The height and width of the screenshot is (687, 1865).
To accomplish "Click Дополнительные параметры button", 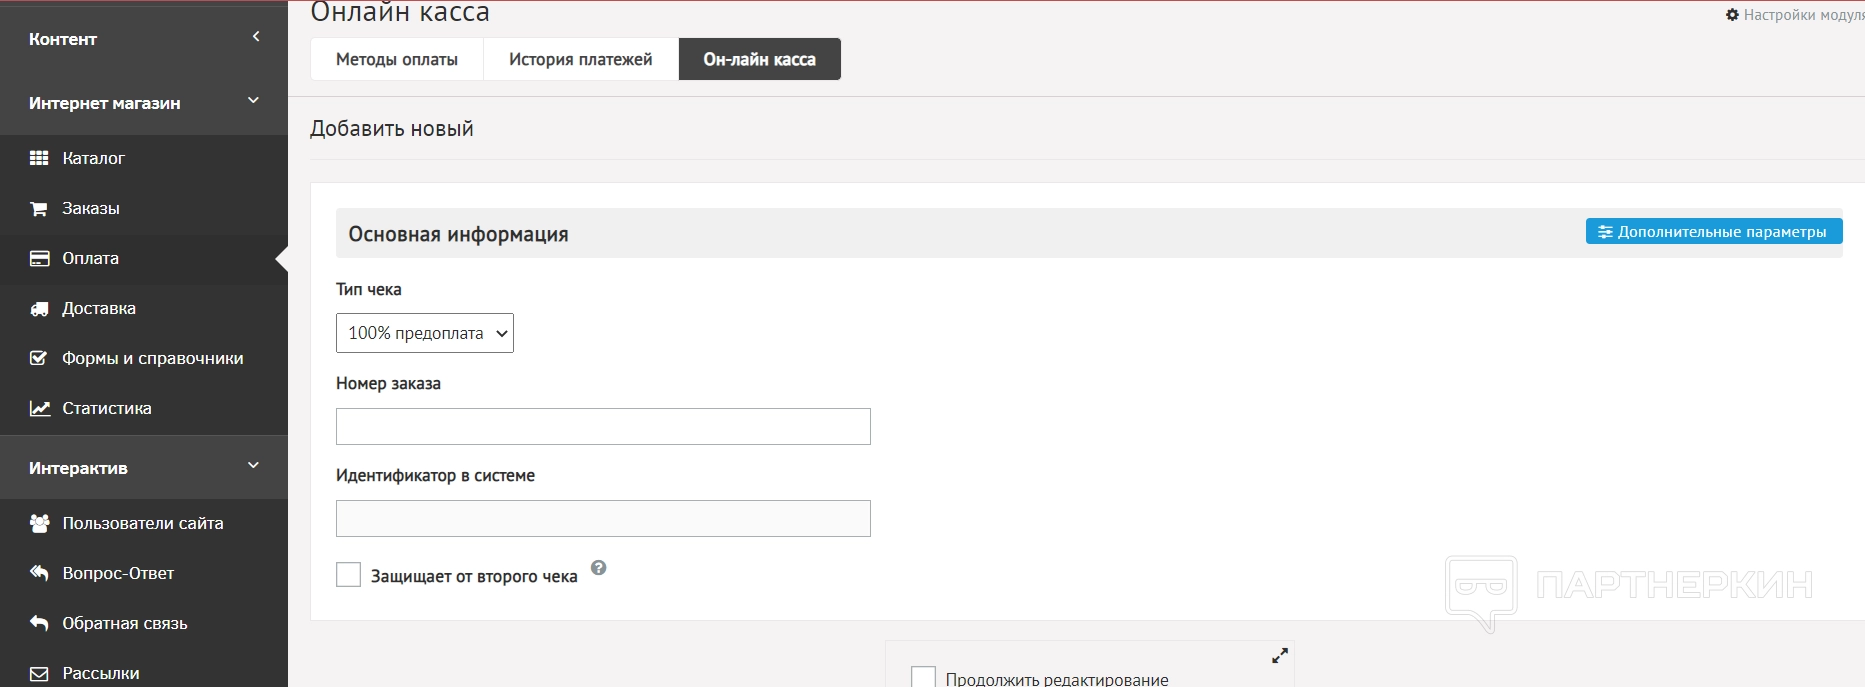I will pos(1713,232).
